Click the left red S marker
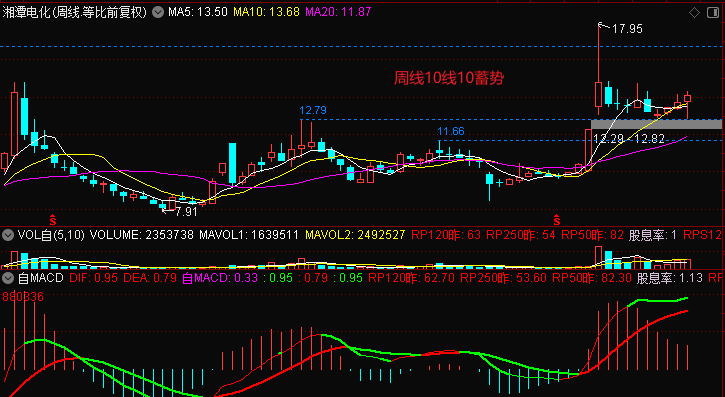The width and height of the screenshot is (725, 397). tap(53, 219)
